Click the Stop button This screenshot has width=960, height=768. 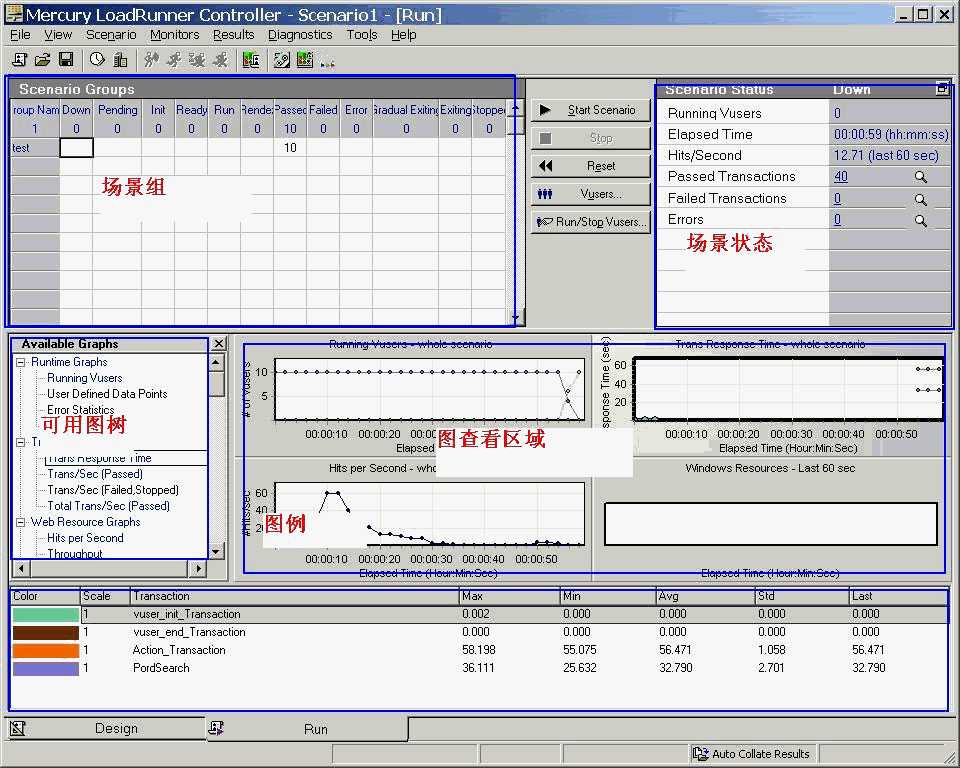(x=590, y=138)
